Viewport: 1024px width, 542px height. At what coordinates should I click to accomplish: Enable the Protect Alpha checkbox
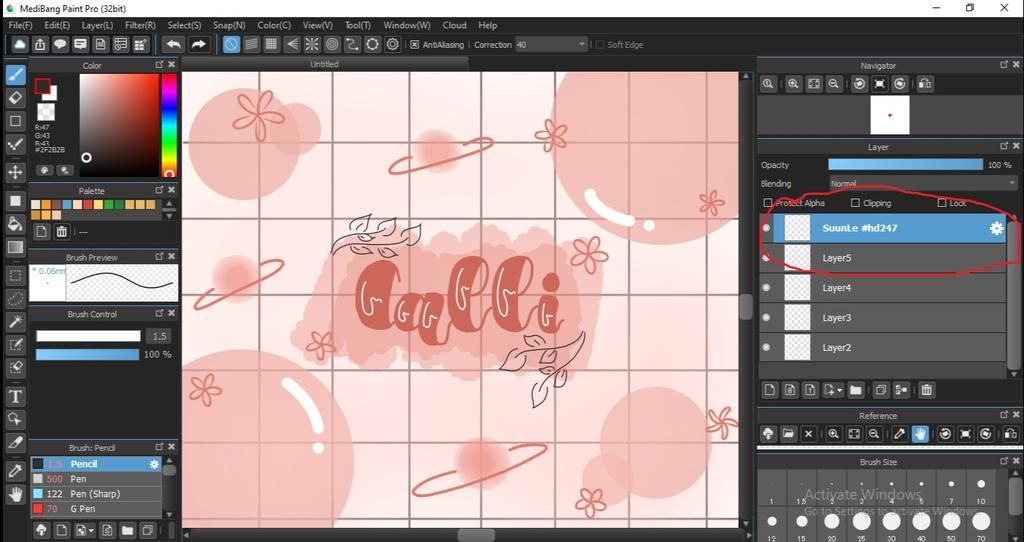click(768, 203)
